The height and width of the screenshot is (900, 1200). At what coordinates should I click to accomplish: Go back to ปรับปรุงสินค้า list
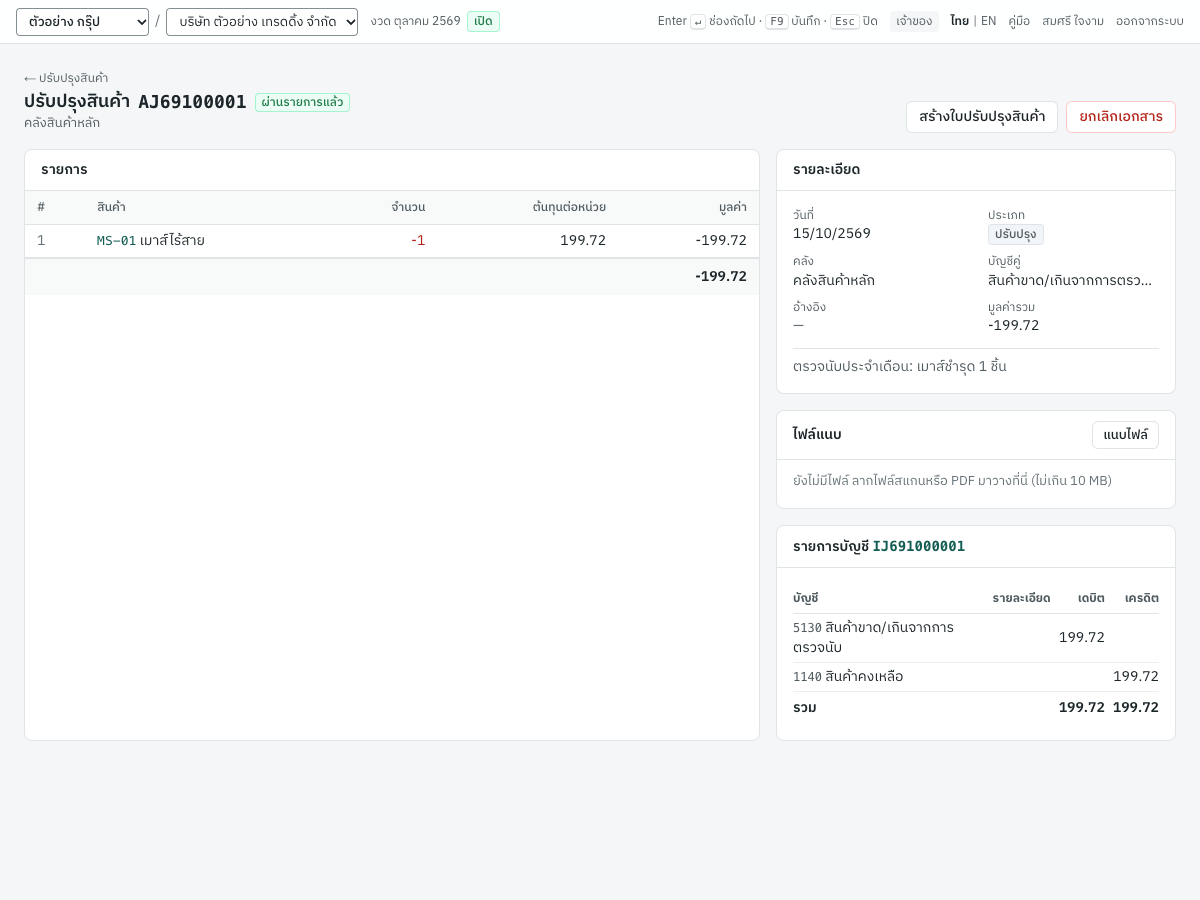click(66, 78)
